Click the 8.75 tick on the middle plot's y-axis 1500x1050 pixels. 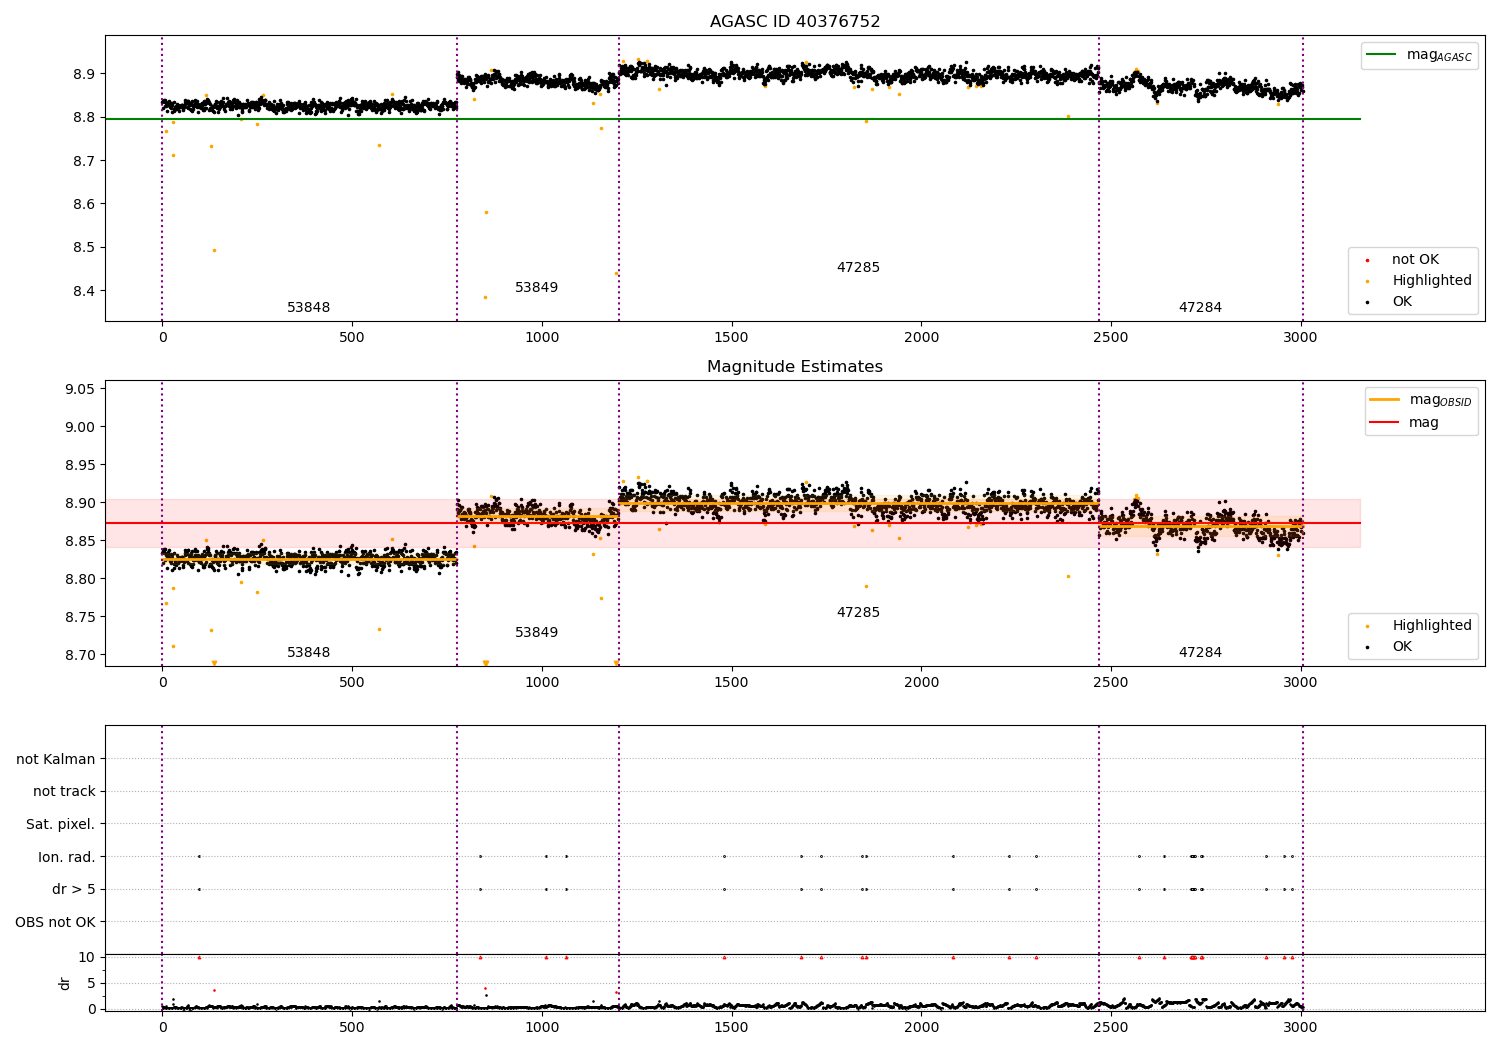click(80, 617)
